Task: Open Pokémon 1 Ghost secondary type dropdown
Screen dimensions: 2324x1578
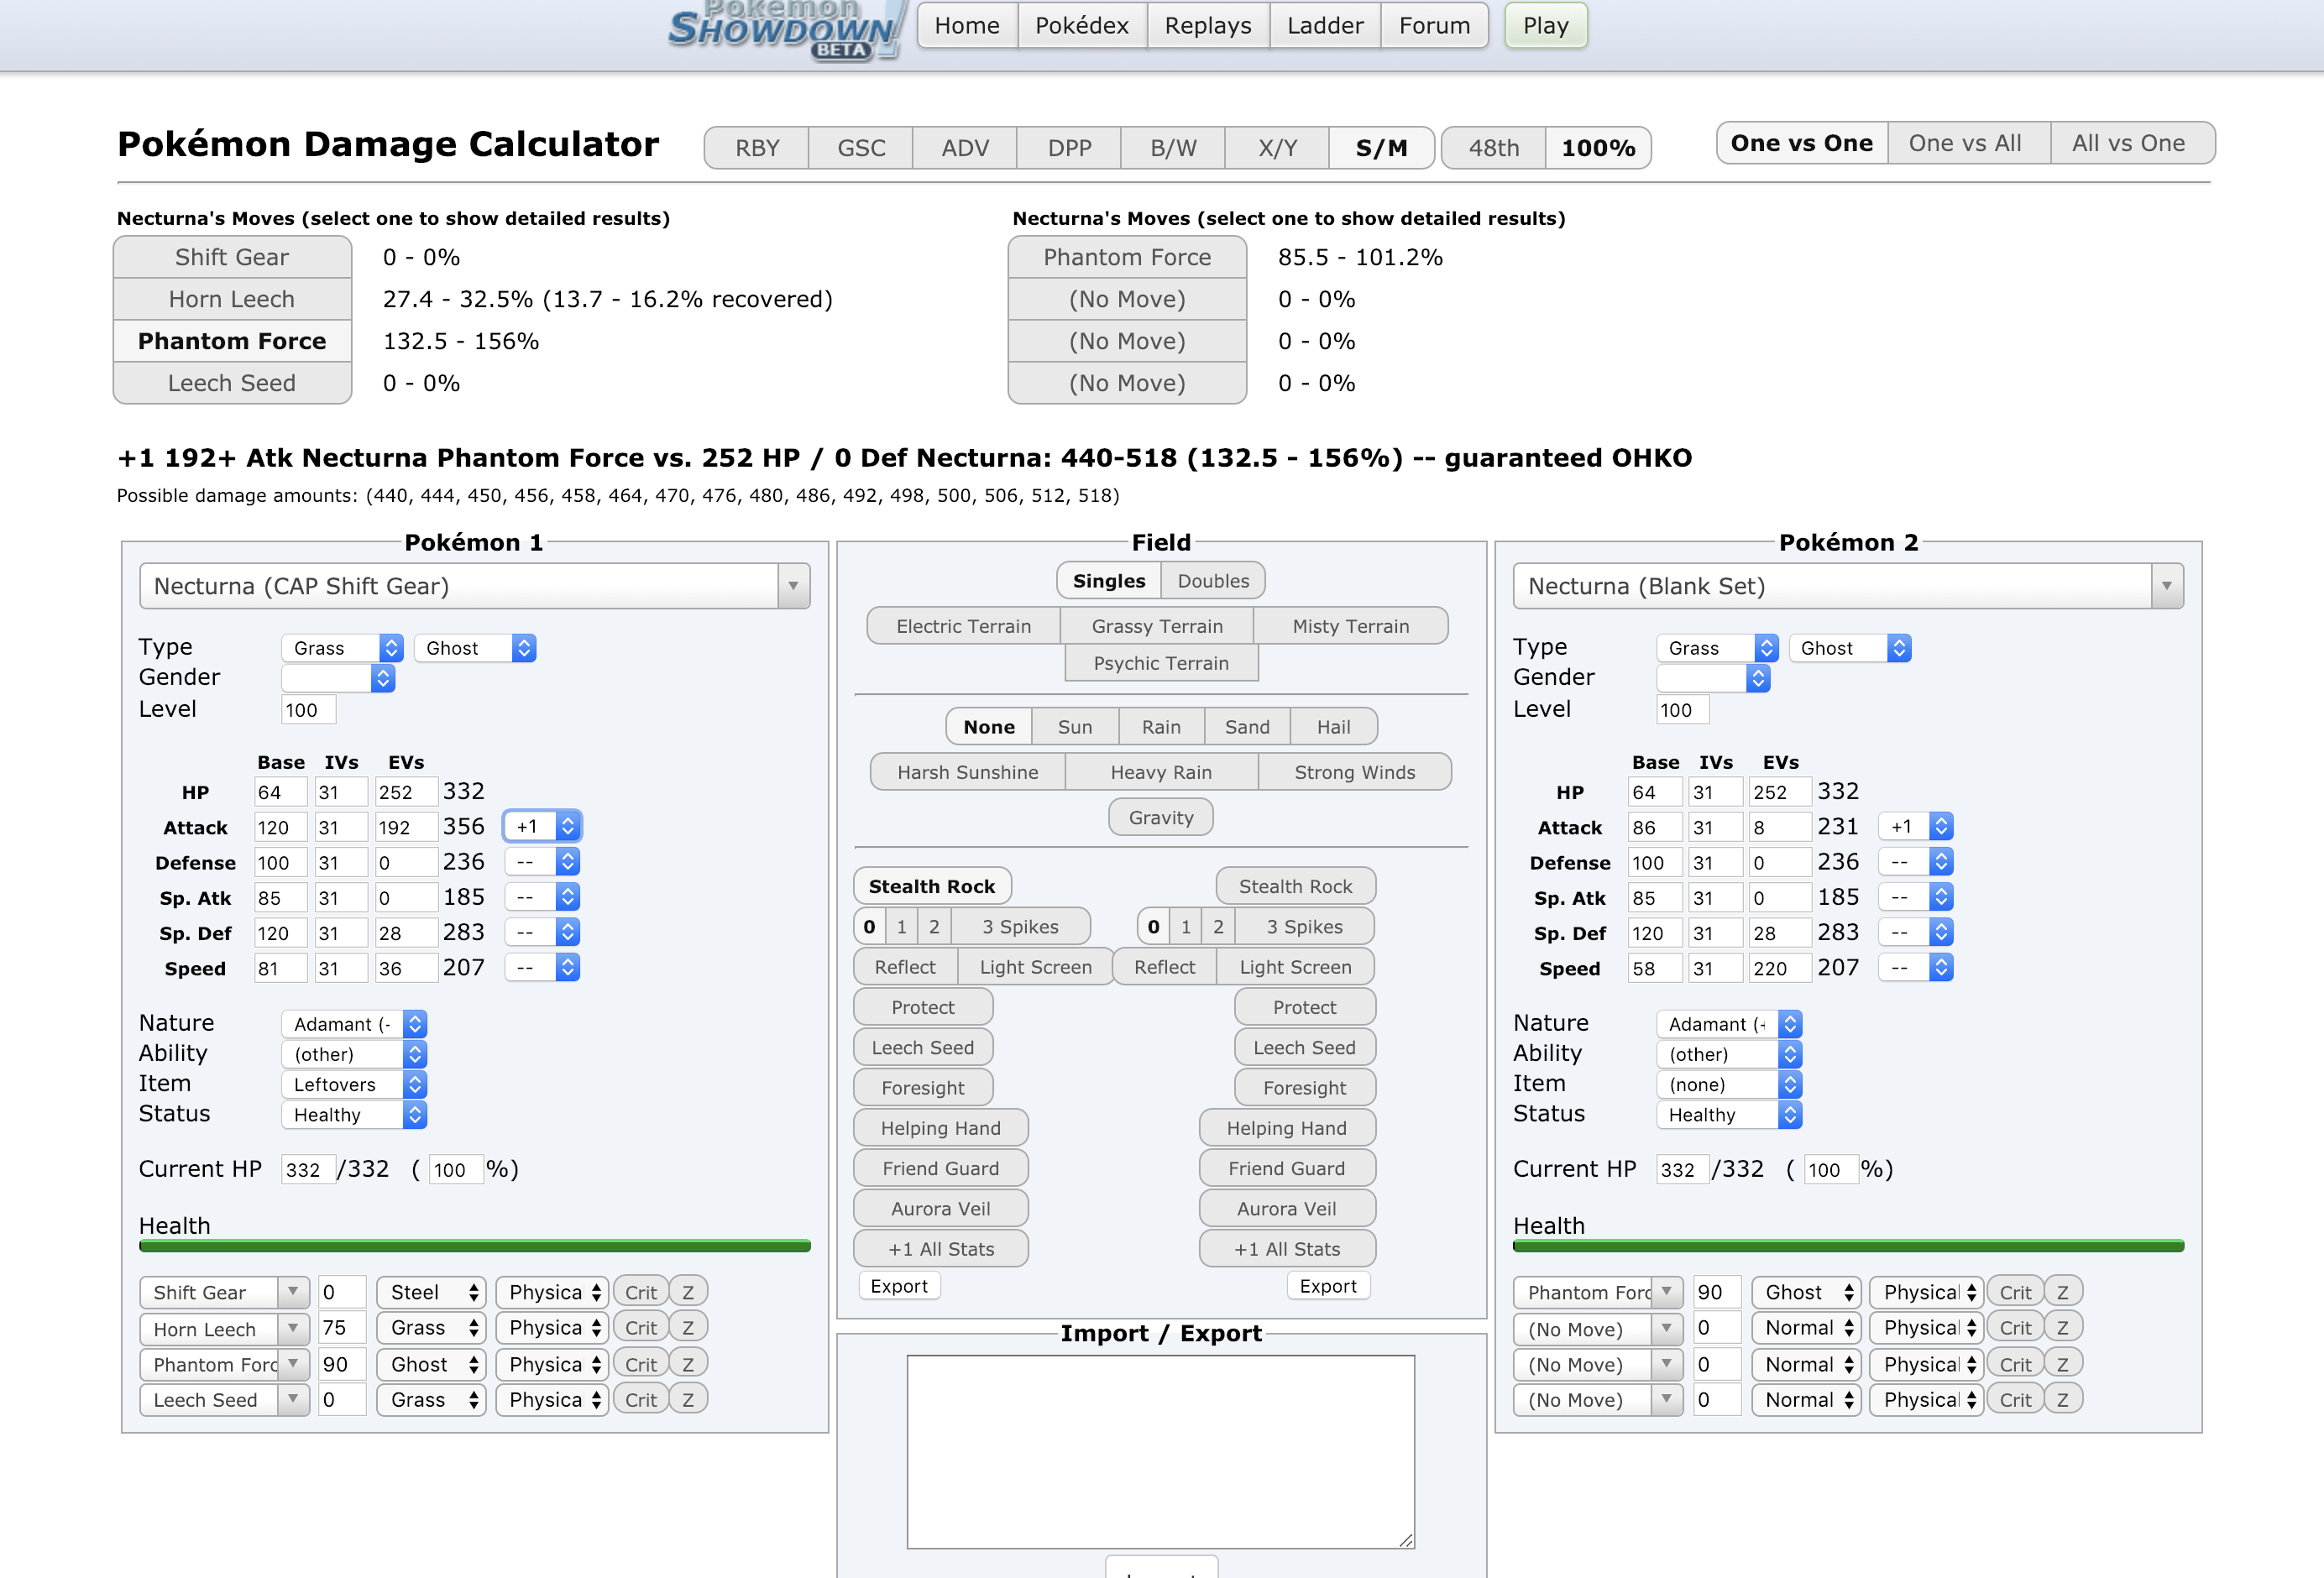Action: [475, 648]
